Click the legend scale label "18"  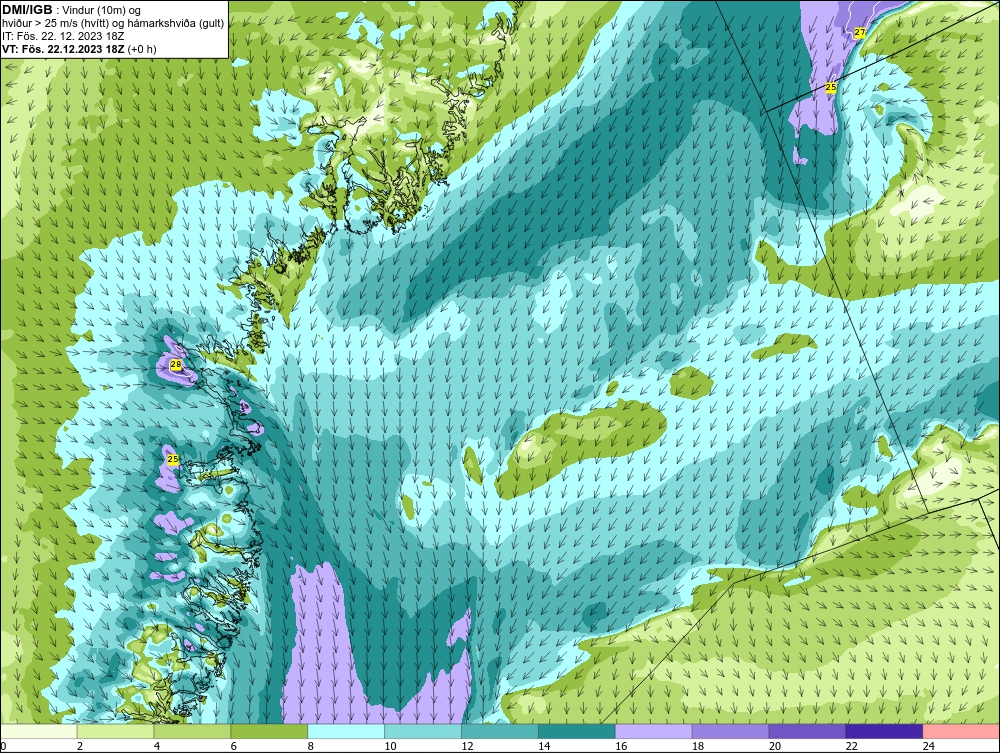pyautogui.click(x=698, y=746)
